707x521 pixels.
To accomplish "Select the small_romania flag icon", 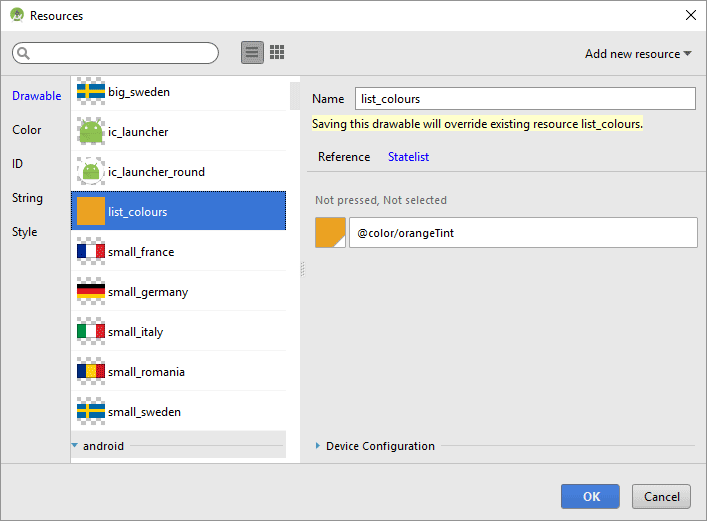I will pyautogui.click(x=91, y=372).
